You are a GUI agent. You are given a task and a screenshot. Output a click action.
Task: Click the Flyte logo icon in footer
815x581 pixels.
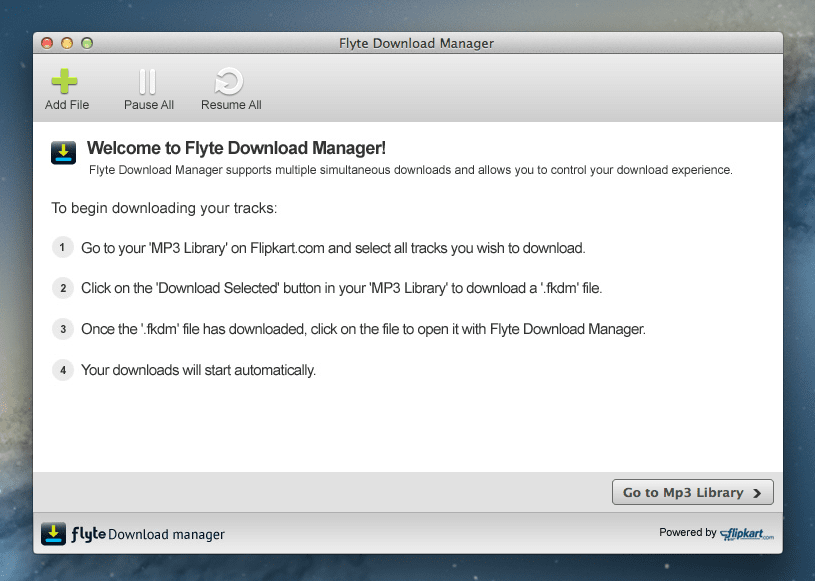click(54, 534)
